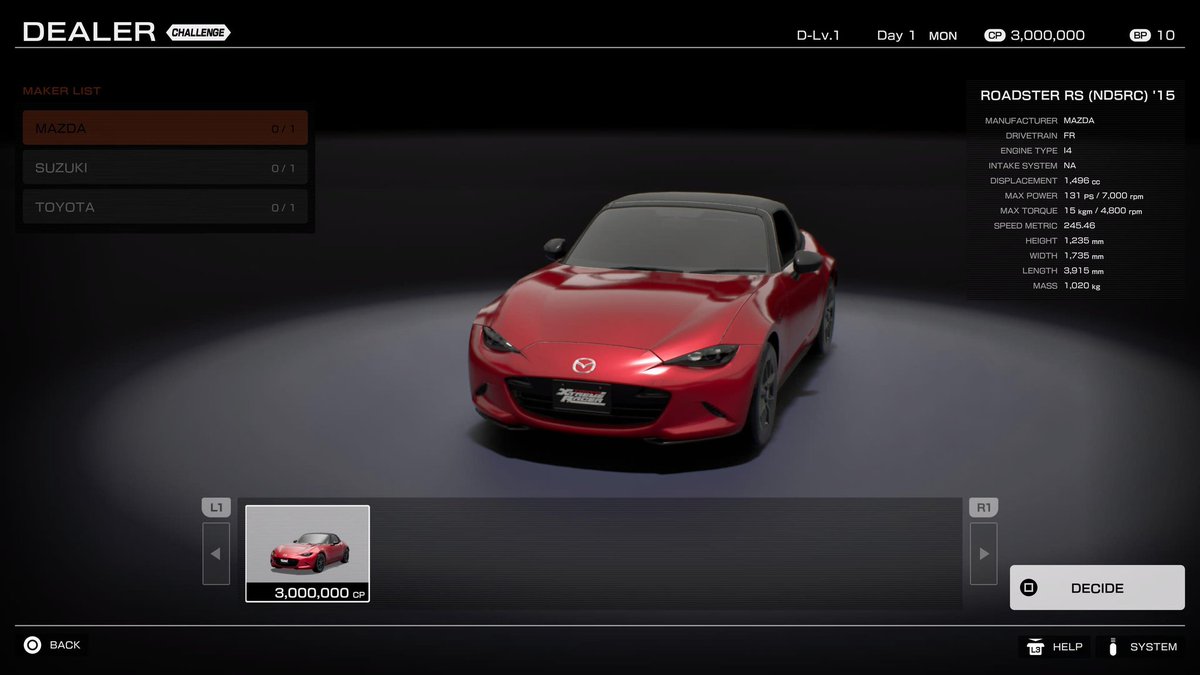Click the D-Lv.1 level indicator
Viewport: 1200px width, 675px height.
point(818,35)
